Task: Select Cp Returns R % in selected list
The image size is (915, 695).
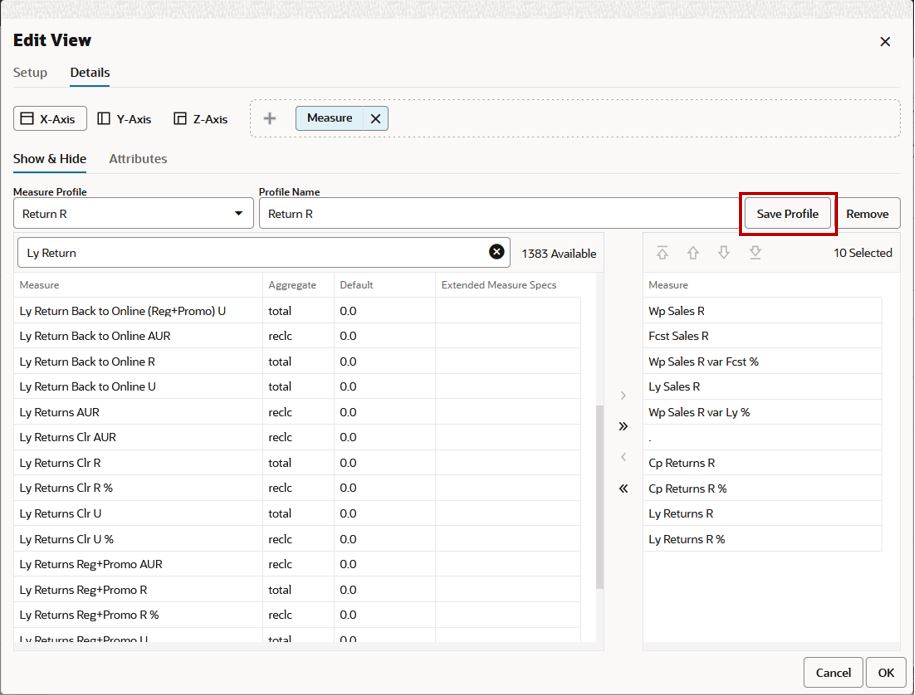Action: (x=762, y=488)
